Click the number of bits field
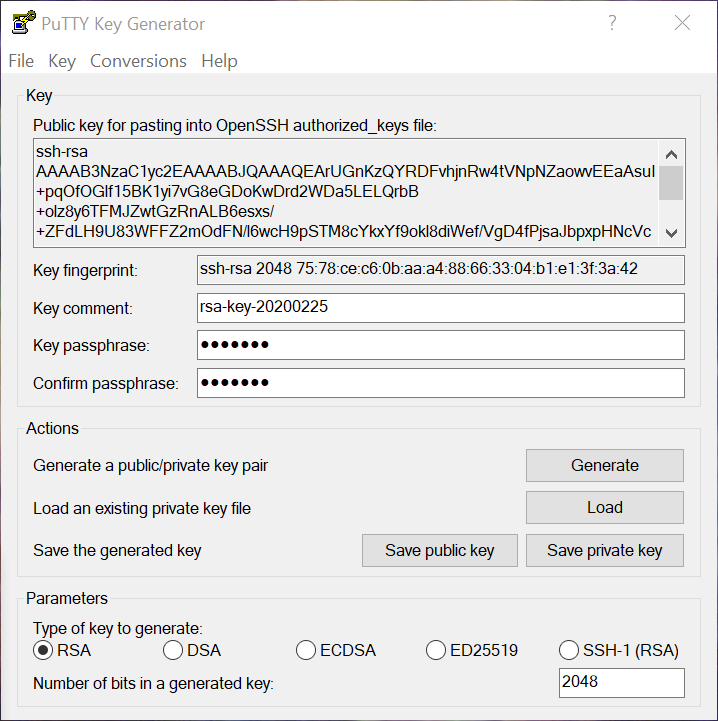718x721 pixels. click(621, 682)
